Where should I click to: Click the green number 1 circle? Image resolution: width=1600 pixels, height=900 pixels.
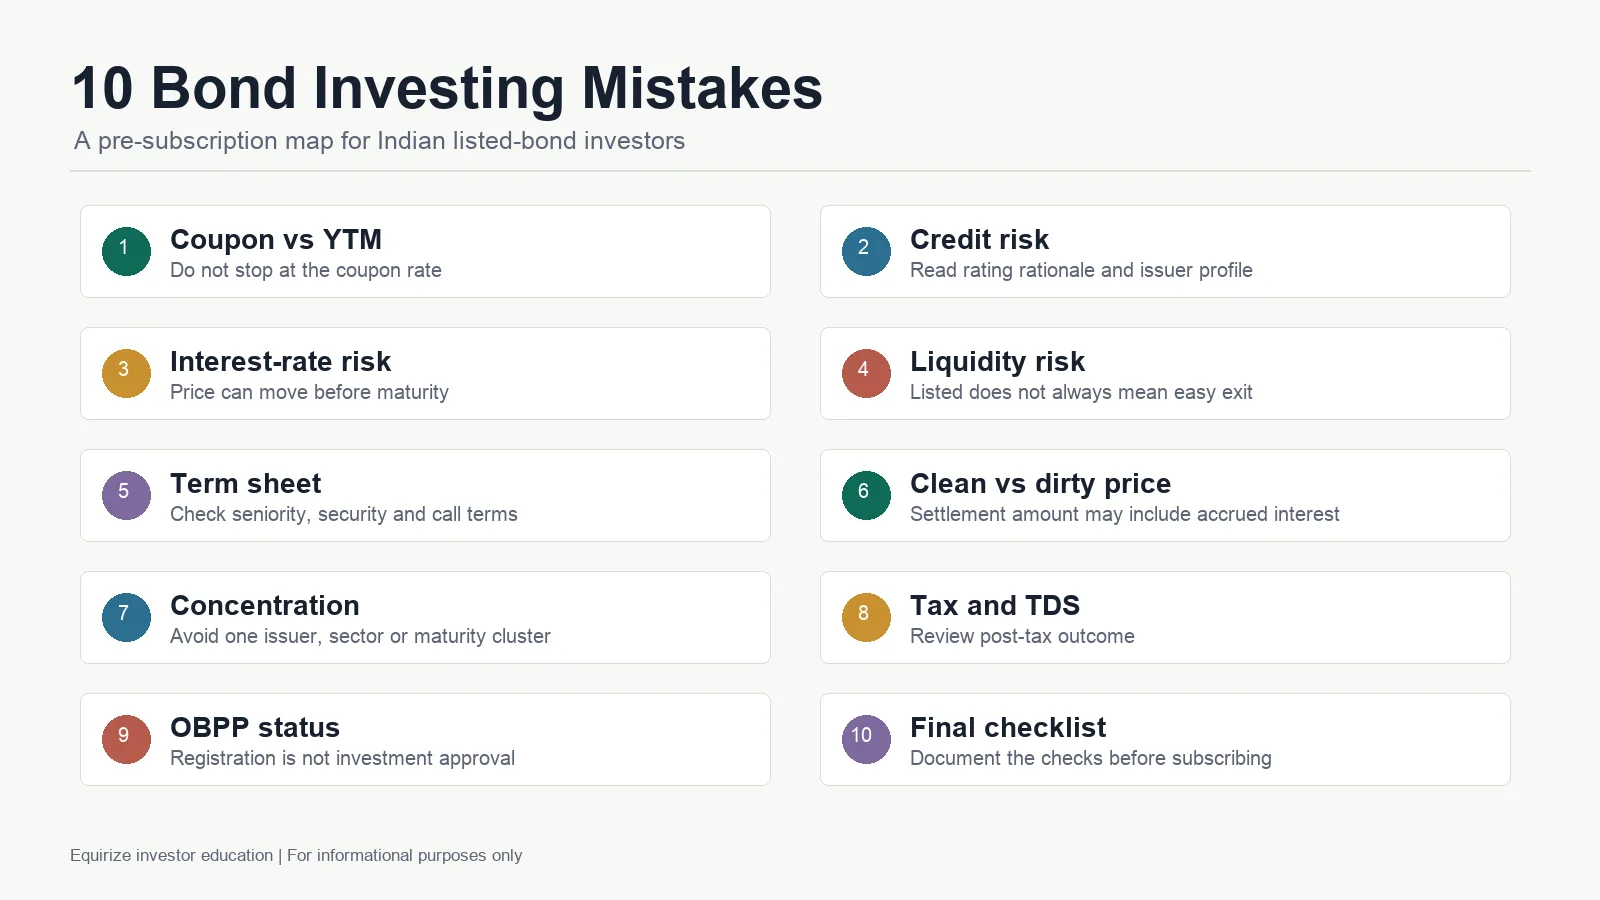coord(126,251)
